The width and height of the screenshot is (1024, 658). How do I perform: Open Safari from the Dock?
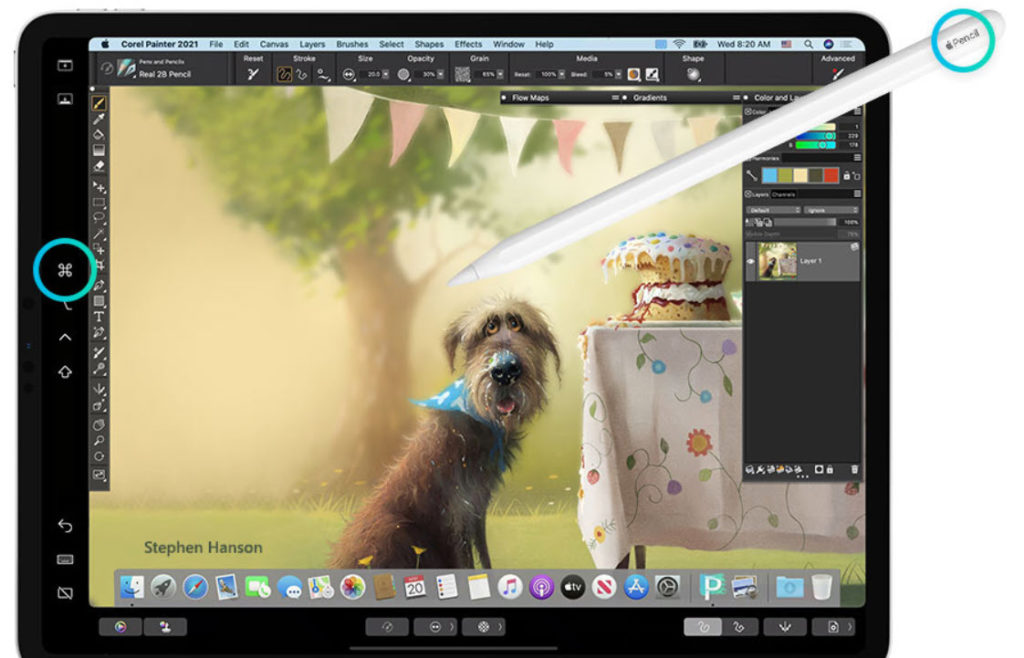195,587
